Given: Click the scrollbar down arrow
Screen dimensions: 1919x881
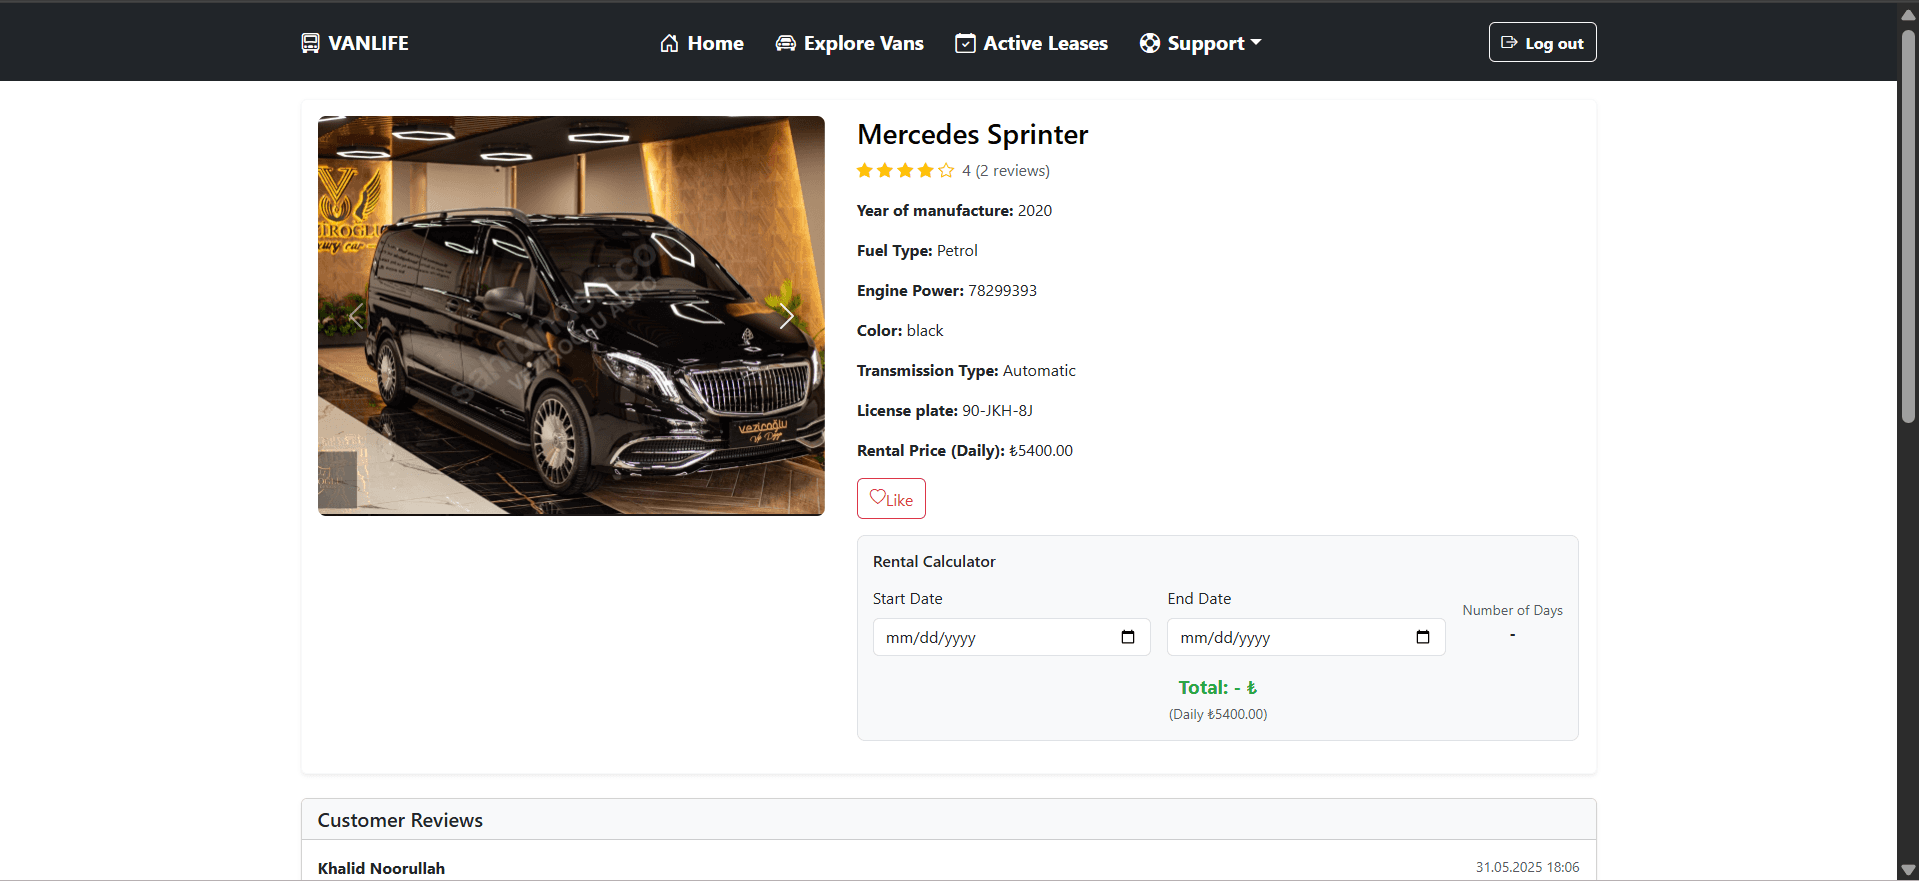Looking at the screenshot, I should pyautogui.click(x=1908, y=870).
